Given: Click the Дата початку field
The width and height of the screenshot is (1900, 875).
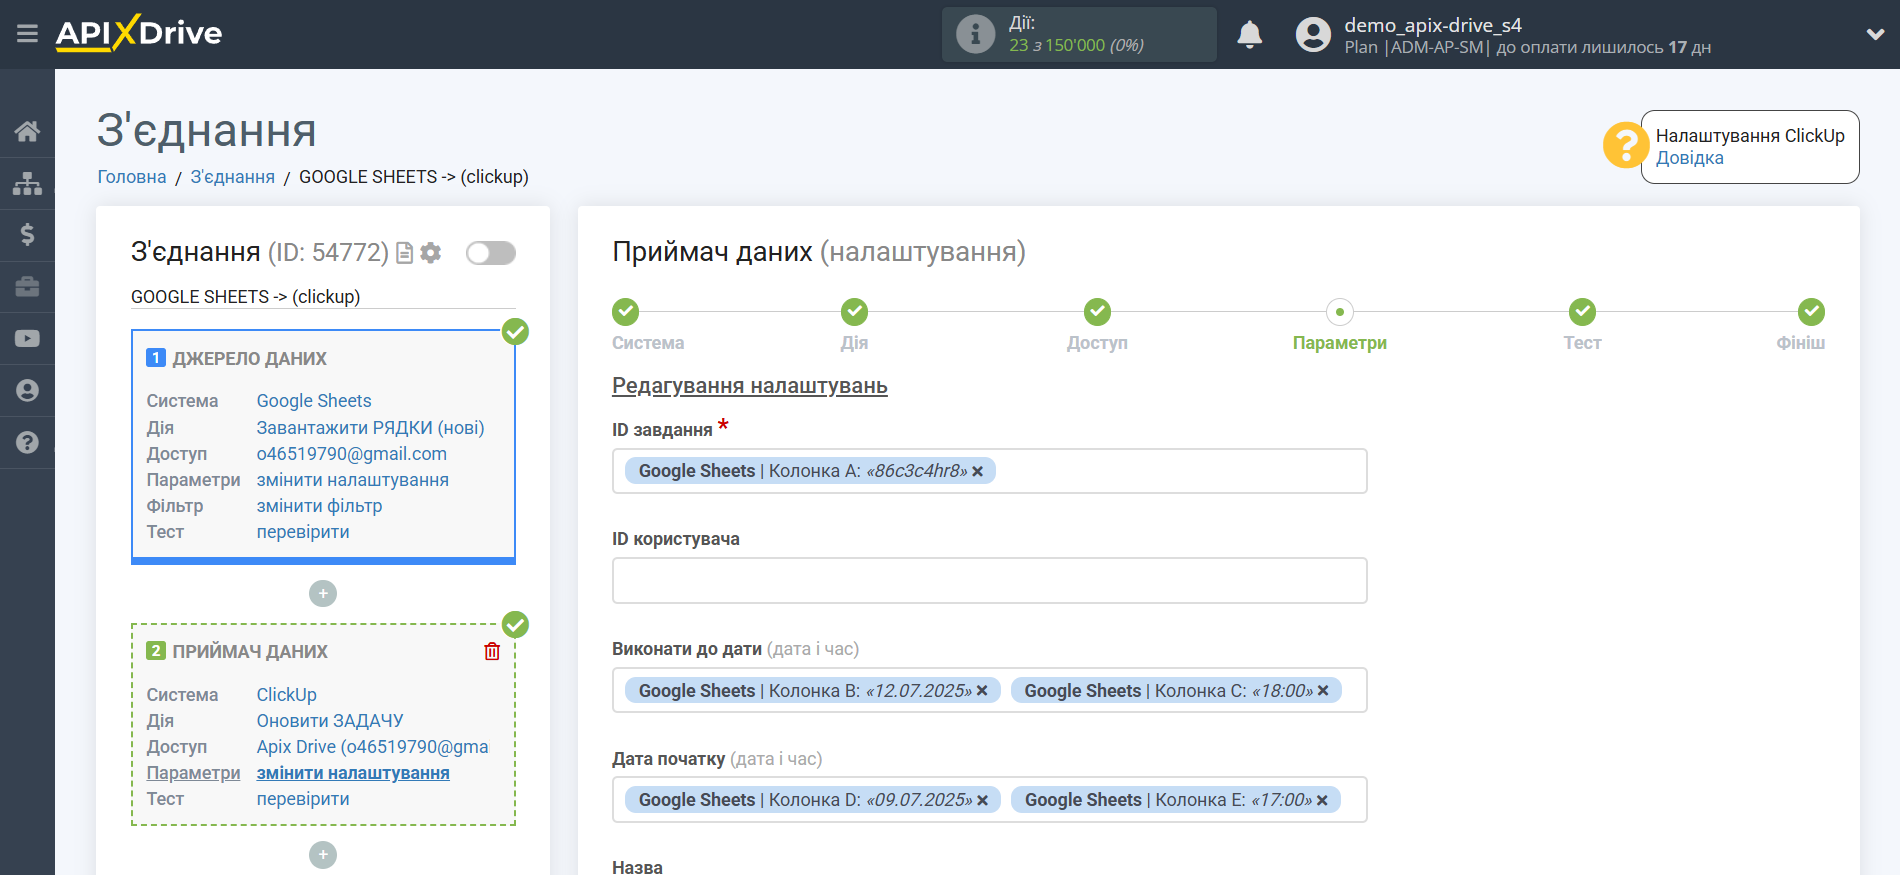Looking at the screenshot, I should click(989, 800).
